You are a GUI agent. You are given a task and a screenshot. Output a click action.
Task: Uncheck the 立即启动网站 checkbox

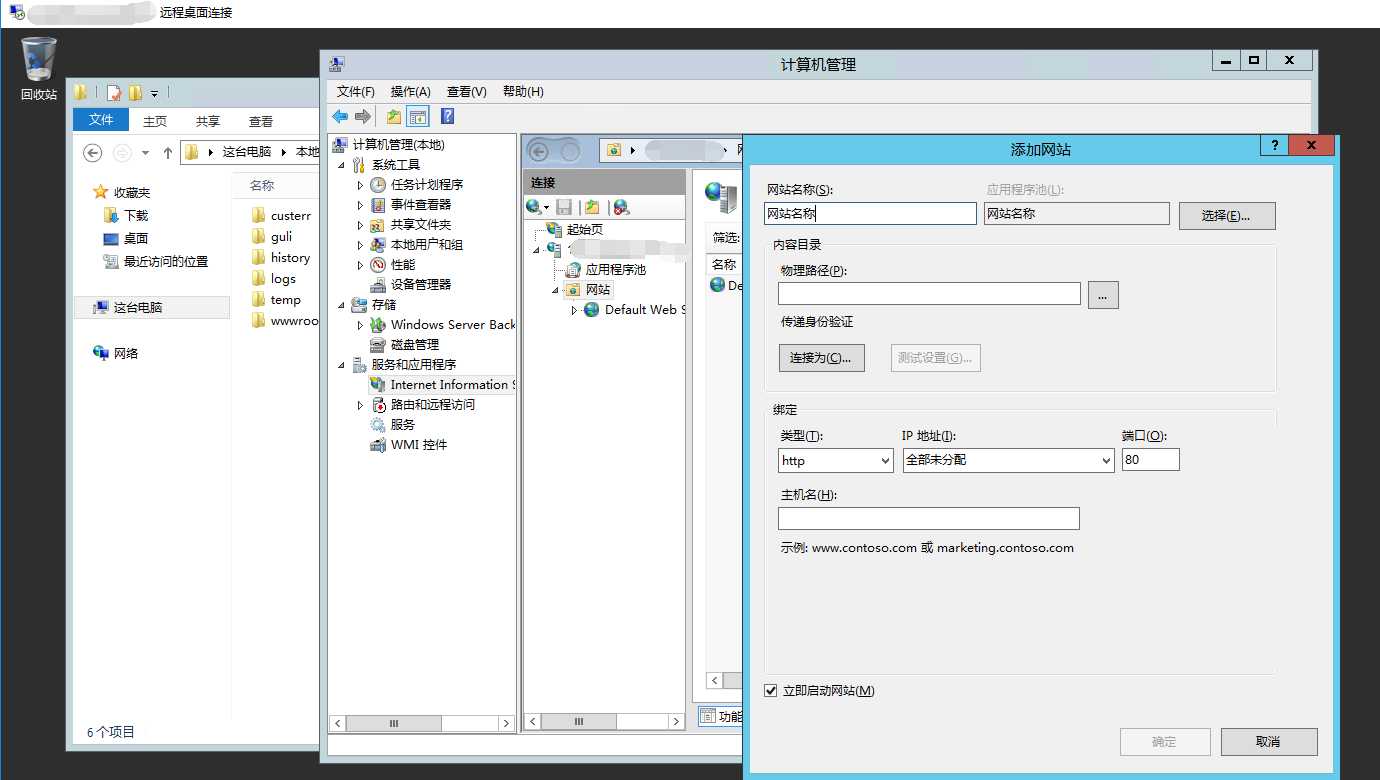point(771,691)
